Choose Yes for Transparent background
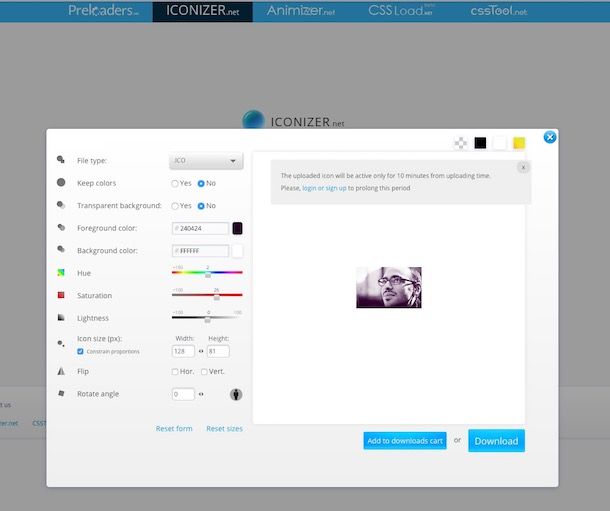The height and width of the screenshot is (511, 610). coord(175,206)
